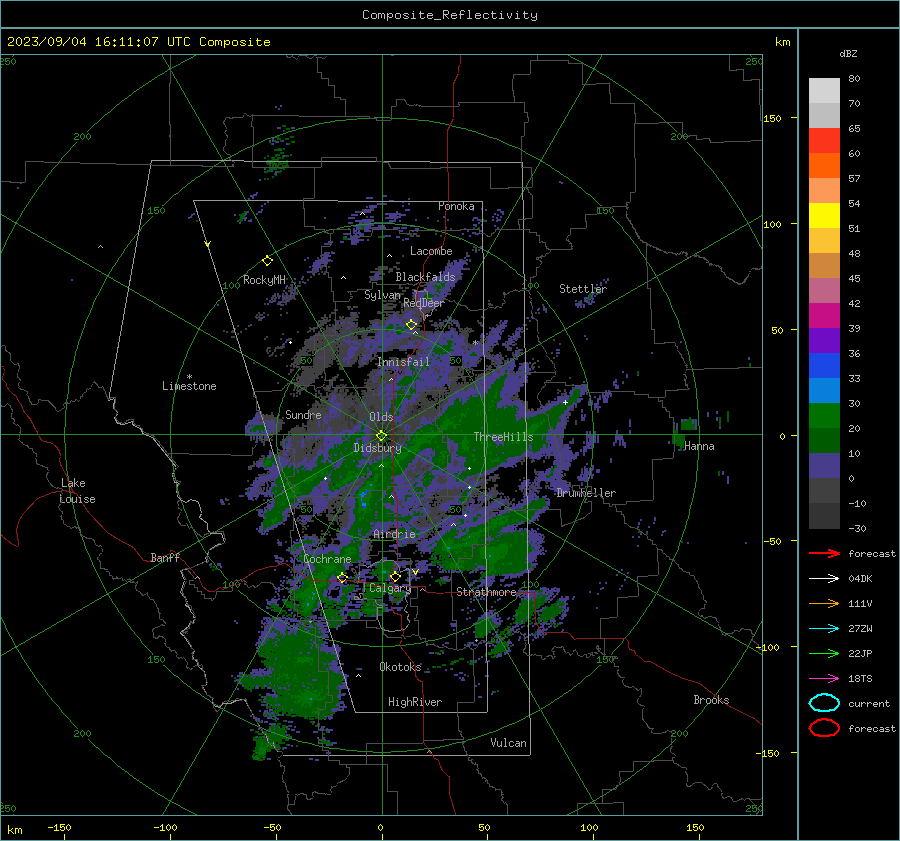Select the bright green 20-30 dBZ swatch
The image size is (900, 841).
pos(824,415)
